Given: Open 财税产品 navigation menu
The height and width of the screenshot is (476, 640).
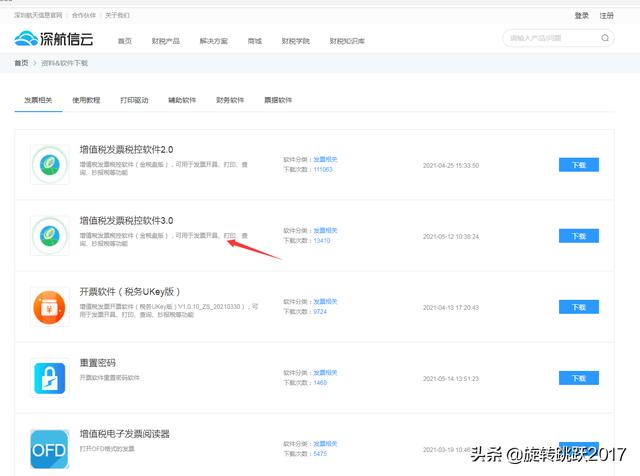Looking at the screenshot, I should pyautogui.click(x=166, y=41).
